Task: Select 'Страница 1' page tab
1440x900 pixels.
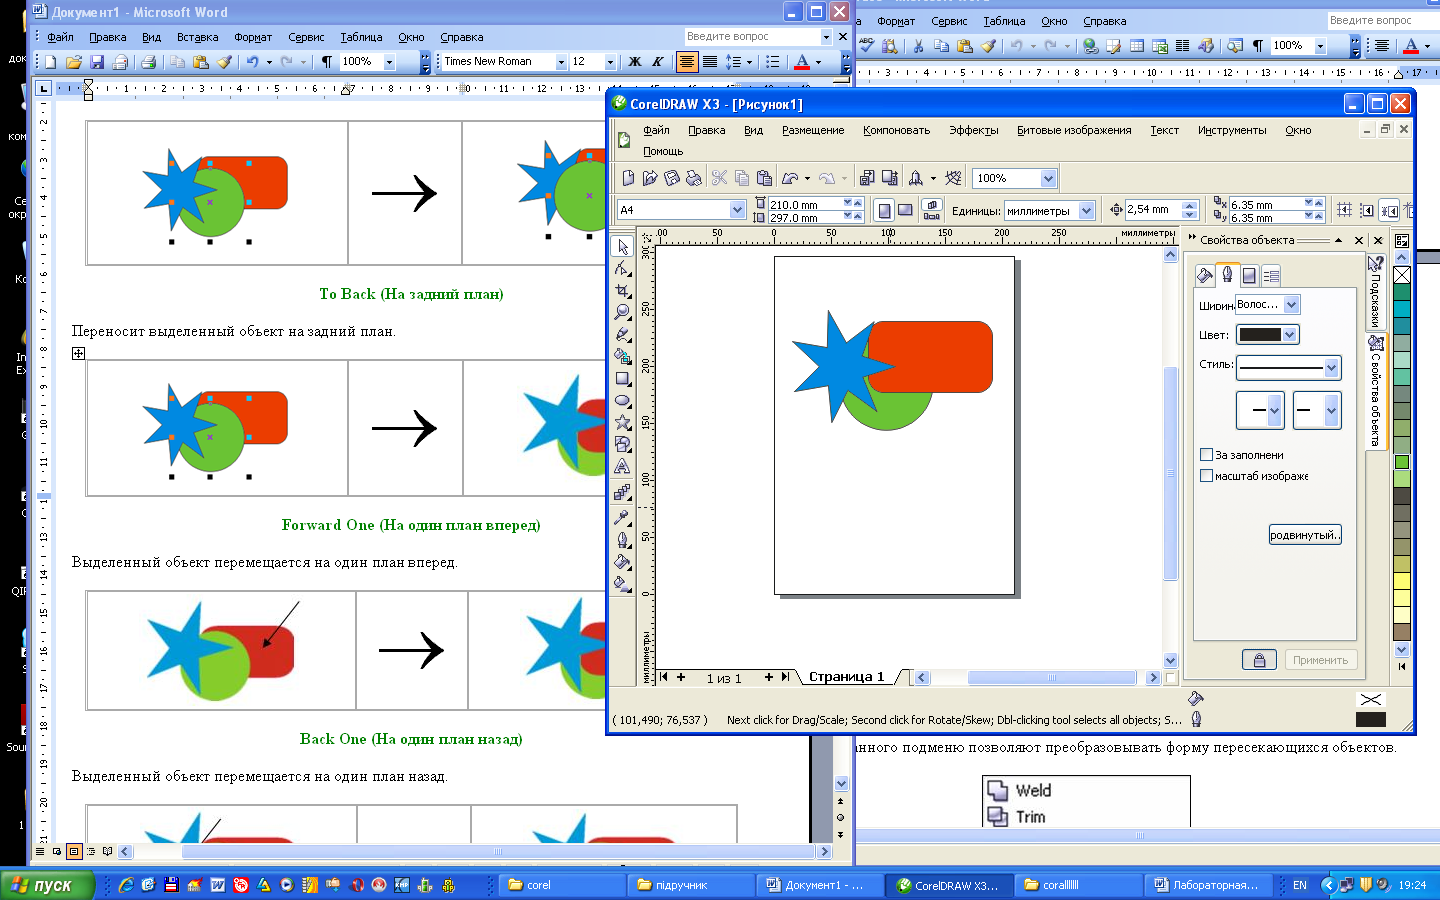Action: [846, 677]
